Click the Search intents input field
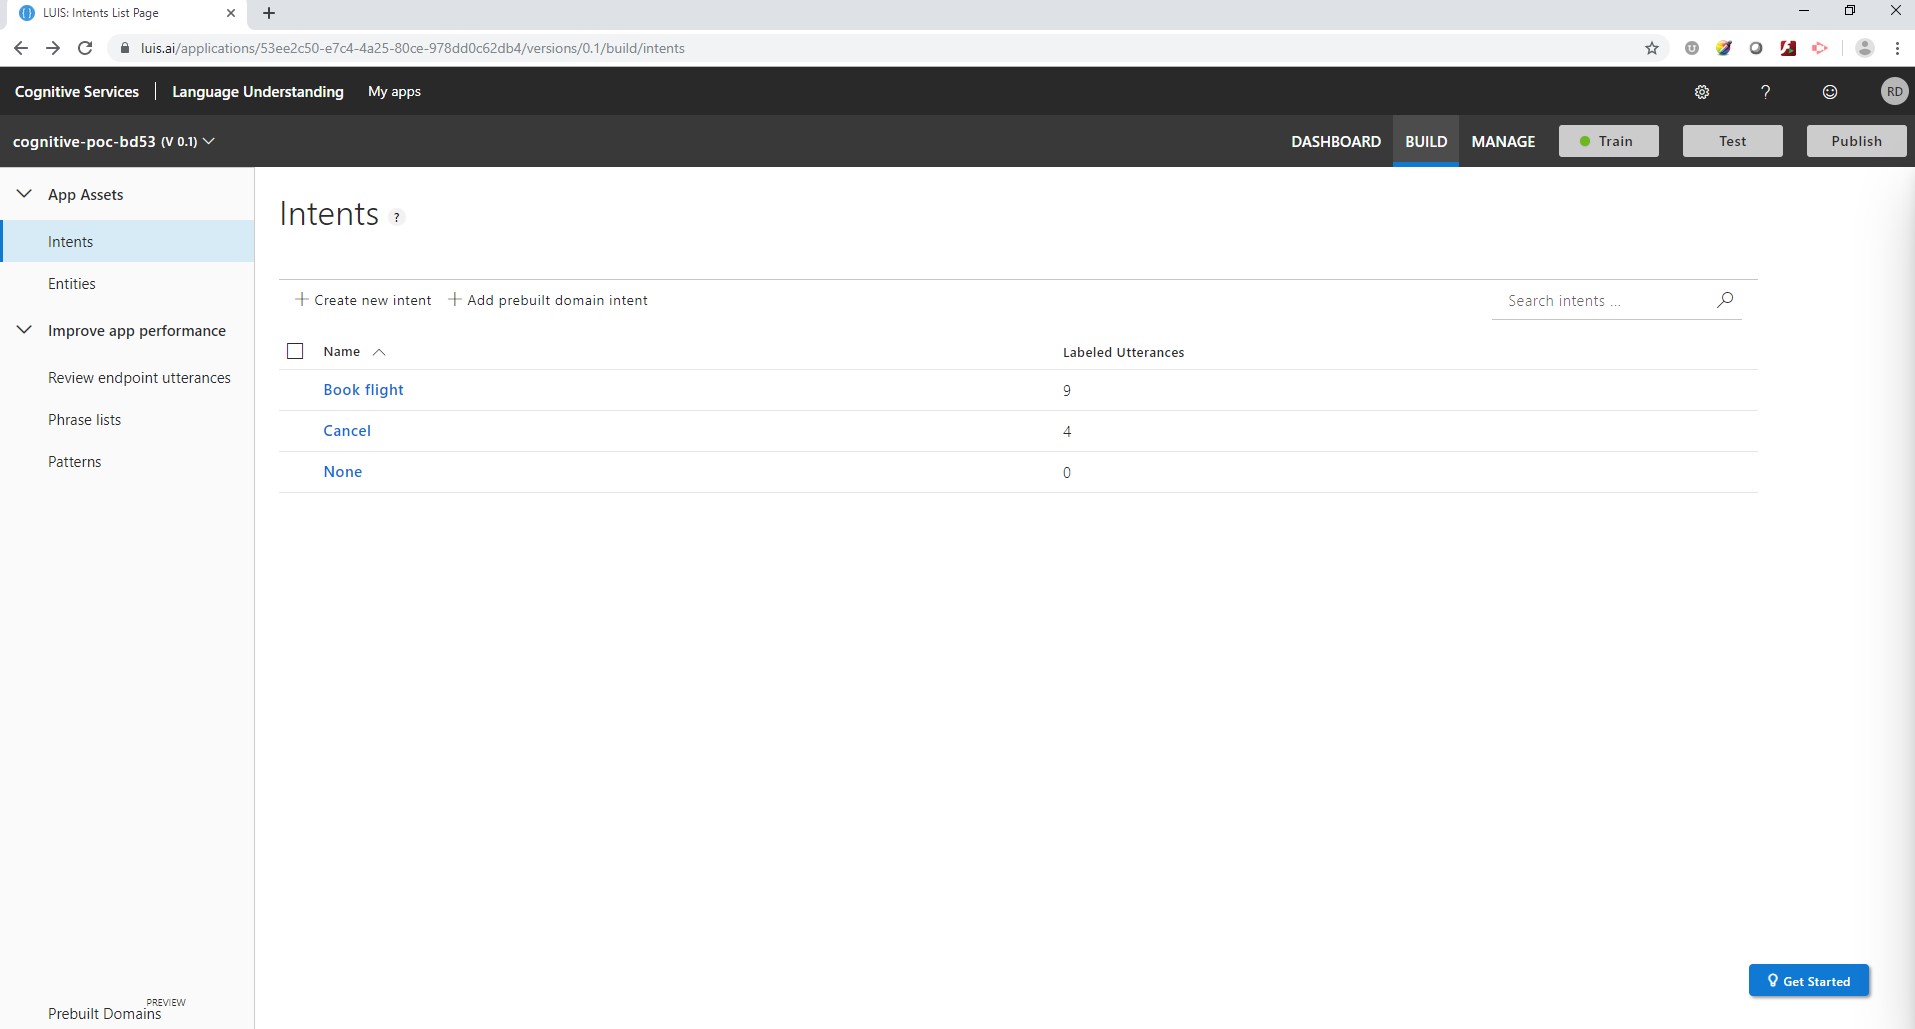The height and width of the screenshot is (1029, 1915). [1600, 301]
